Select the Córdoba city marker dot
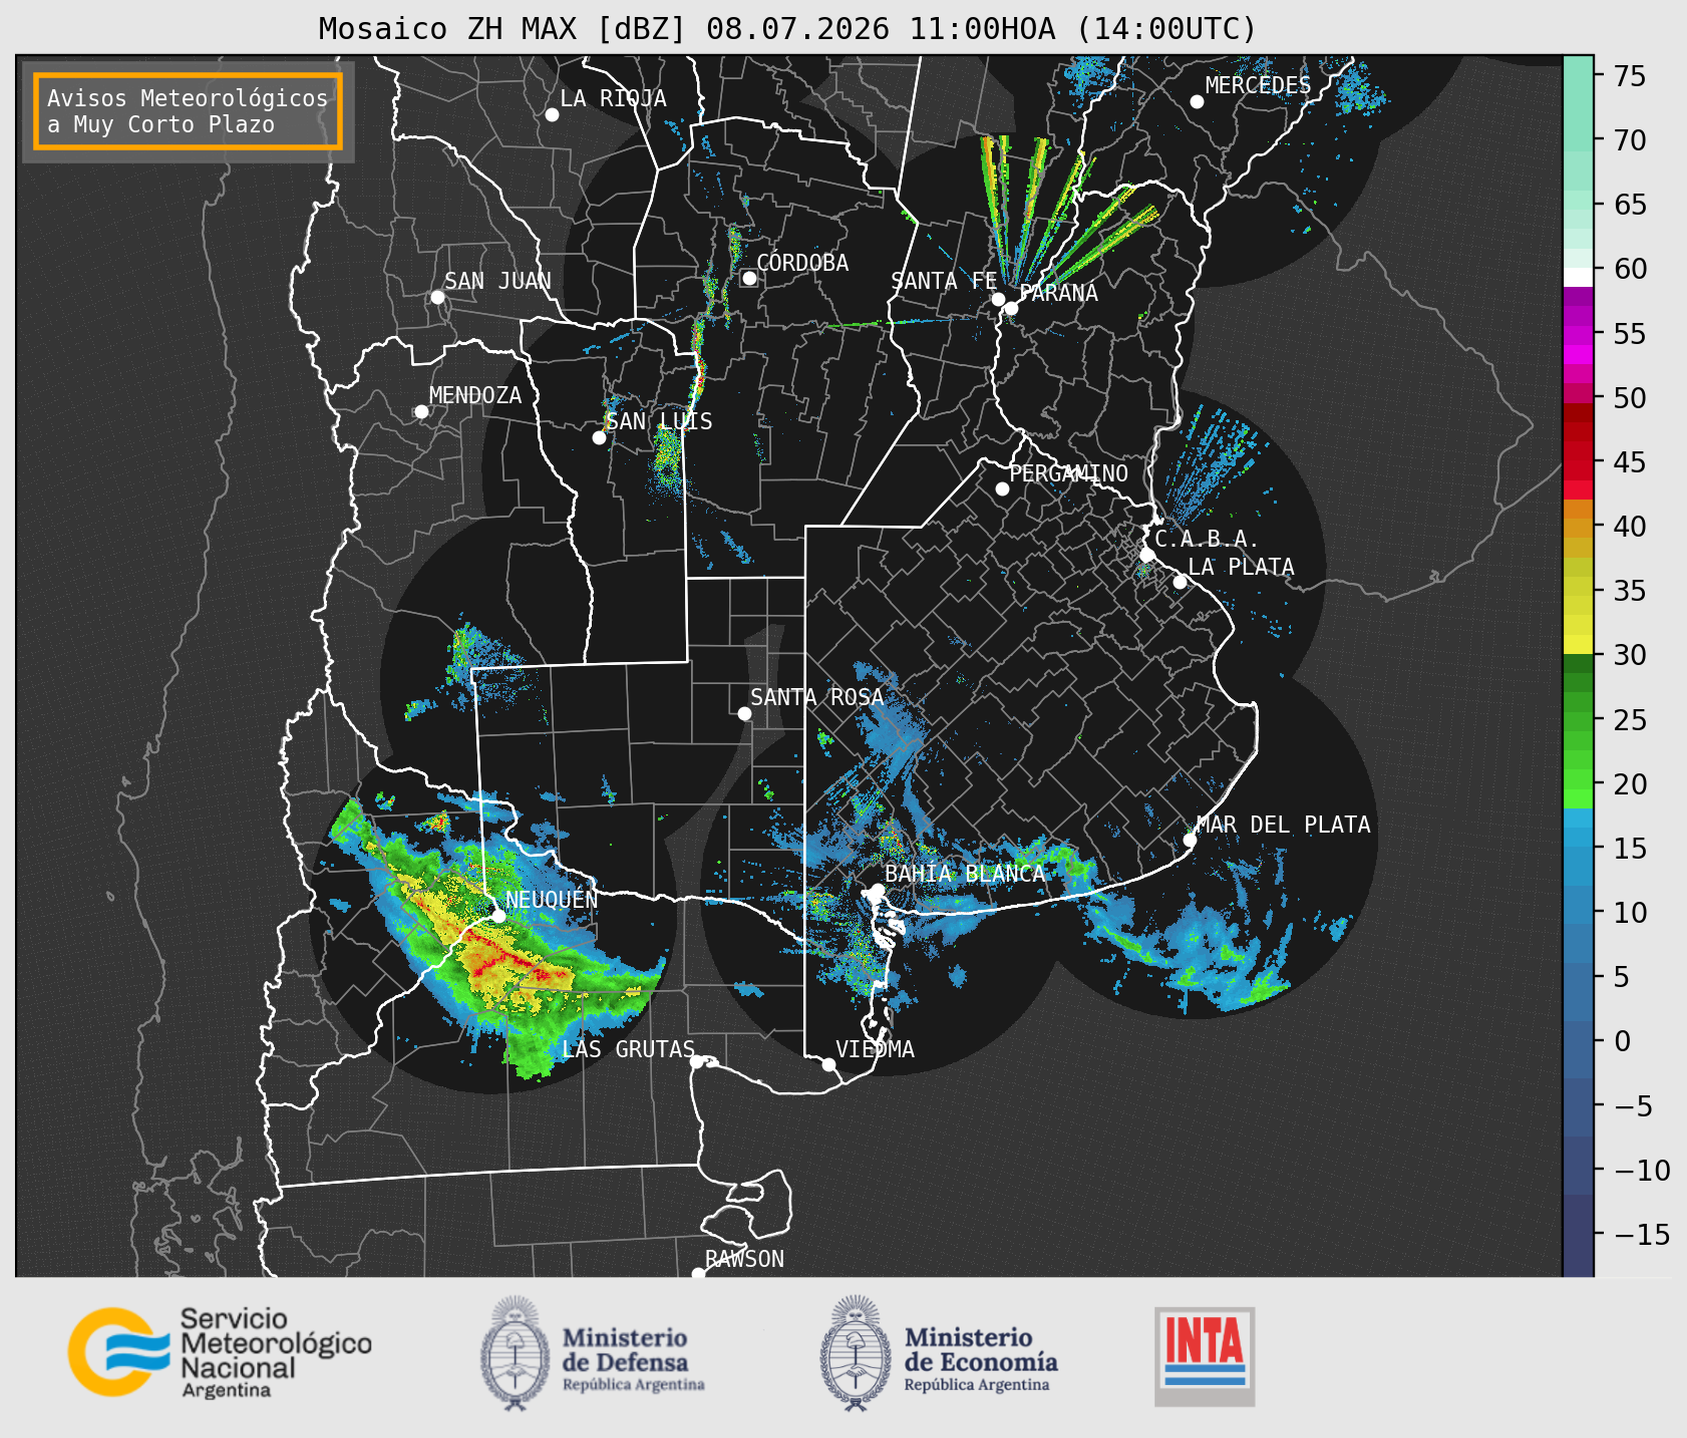The width and height of the screenshot is (1687, 1438). tap(749, 278)
